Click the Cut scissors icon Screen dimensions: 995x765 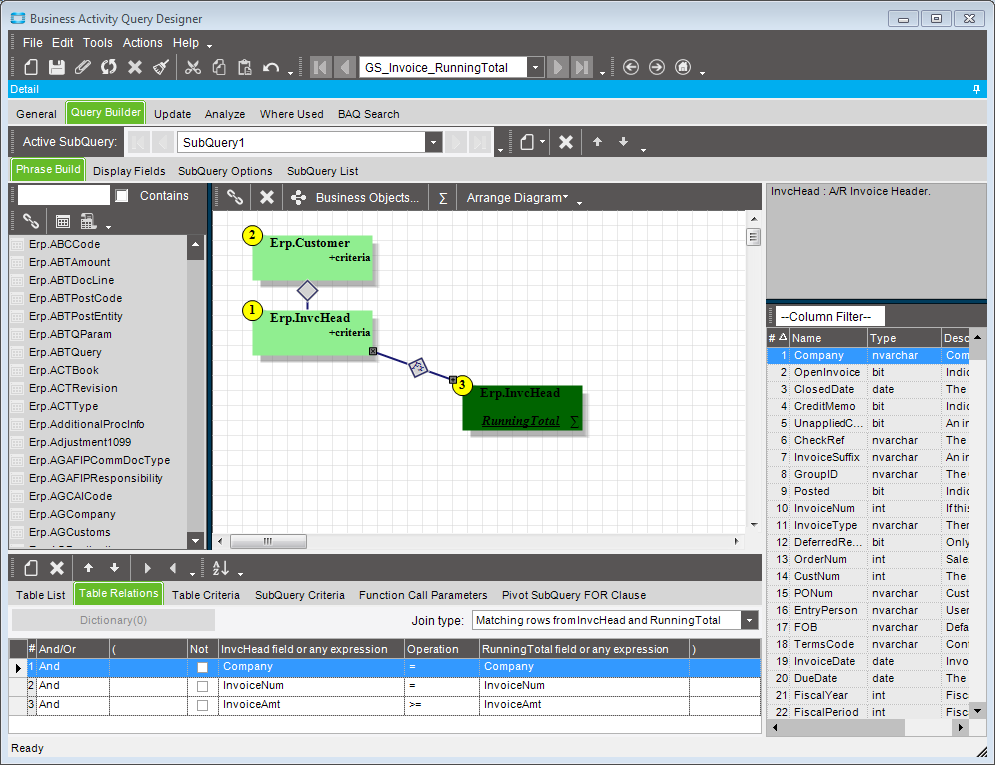[x=193, y=67]
